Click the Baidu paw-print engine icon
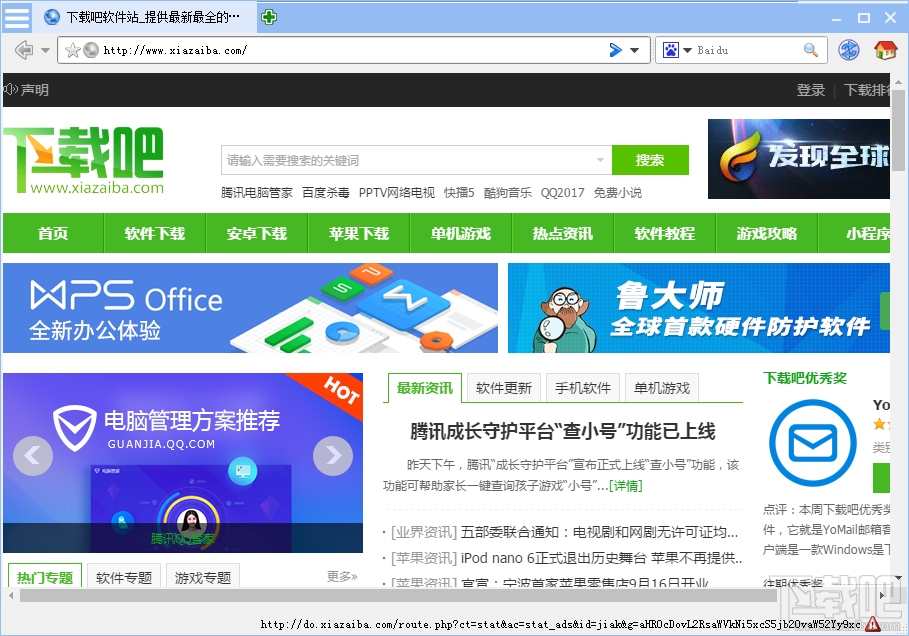Viewport: 909px width, 636px height. pyautogui.click(x=672, y=49)
